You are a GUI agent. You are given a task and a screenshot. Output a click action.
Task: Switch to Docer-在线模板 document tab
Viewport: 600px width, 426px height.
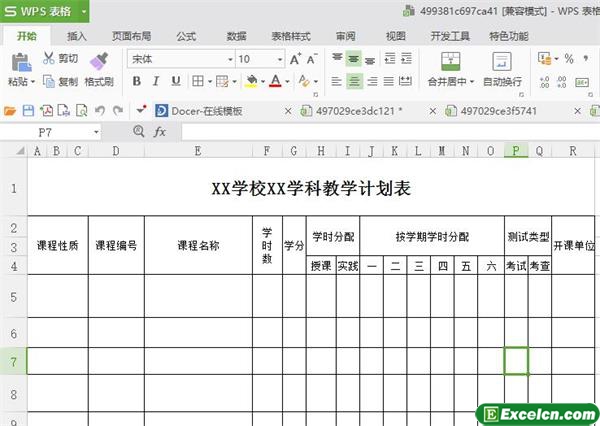pos(207,111)
